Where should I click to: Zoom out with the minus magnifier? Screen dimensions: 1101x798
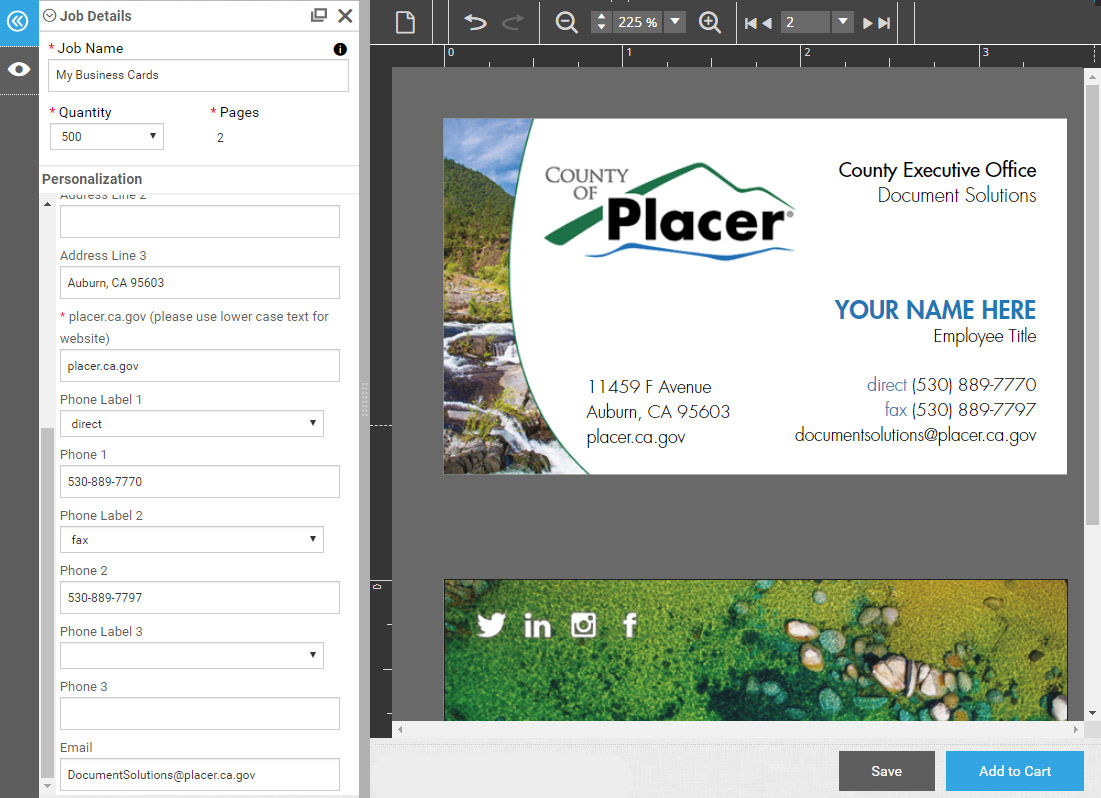pyautogui.click(x=566, y=22)
